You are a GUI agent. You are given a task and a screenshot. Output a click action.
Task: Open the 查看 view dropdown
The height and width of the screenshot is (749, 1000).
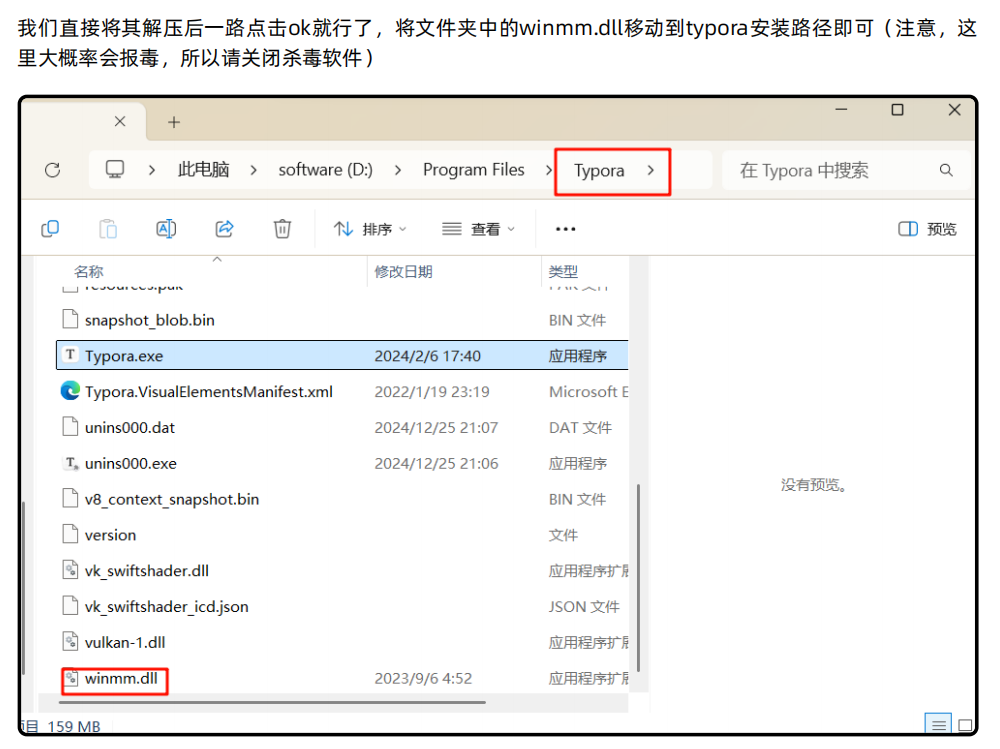pos(479,229)
